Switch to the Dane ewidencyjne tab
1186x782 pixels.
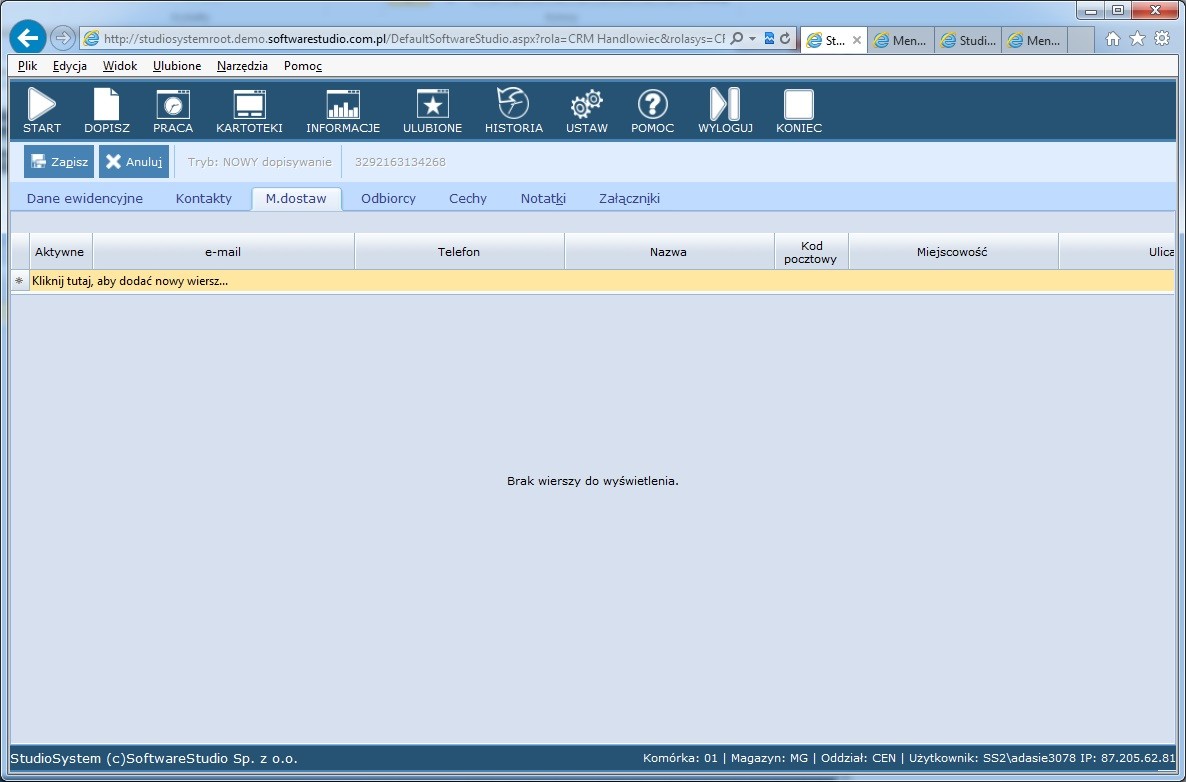coord(85,198)
